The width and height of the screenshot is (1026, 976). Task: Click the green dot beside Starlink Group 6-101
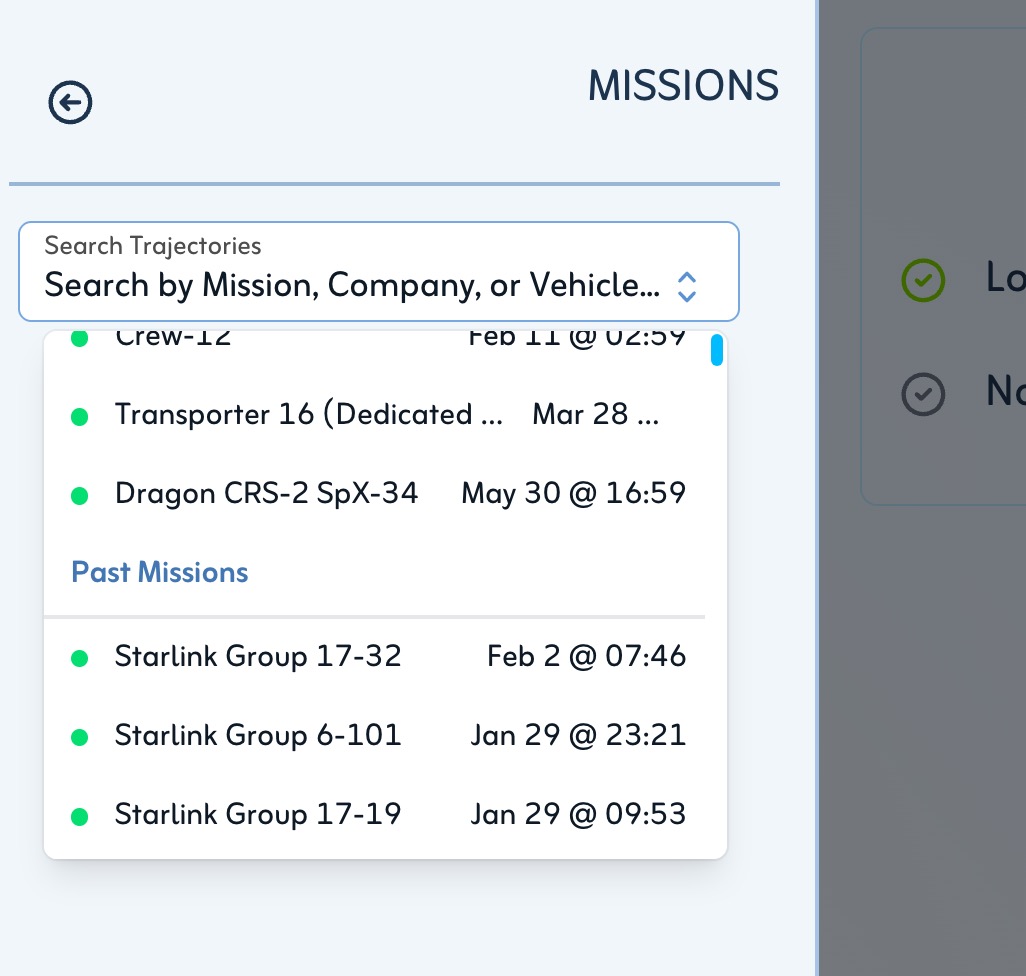click(80, 738)
